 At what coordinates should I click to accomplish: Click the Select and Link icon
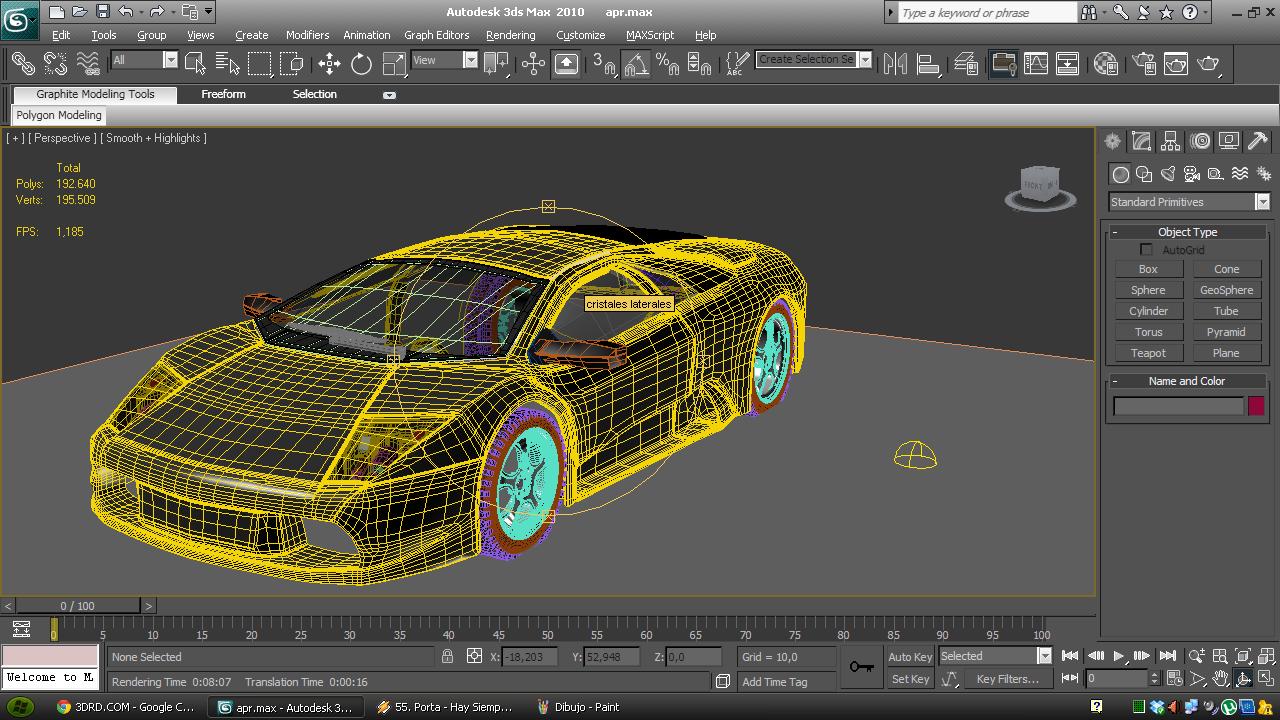[x=23, y=64]
